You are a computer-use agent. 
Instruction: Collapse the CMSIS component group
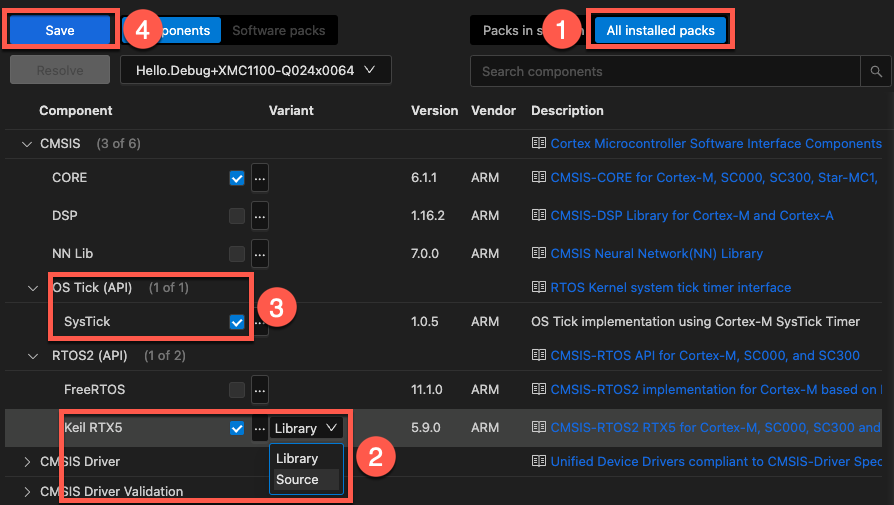pos(26,144)
